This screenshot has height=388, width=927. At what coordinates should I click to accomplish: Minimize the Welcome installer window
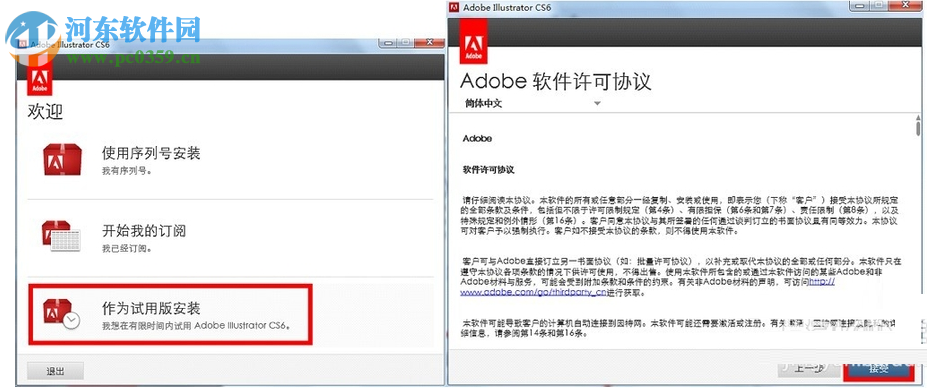click(x=388, y=43)
